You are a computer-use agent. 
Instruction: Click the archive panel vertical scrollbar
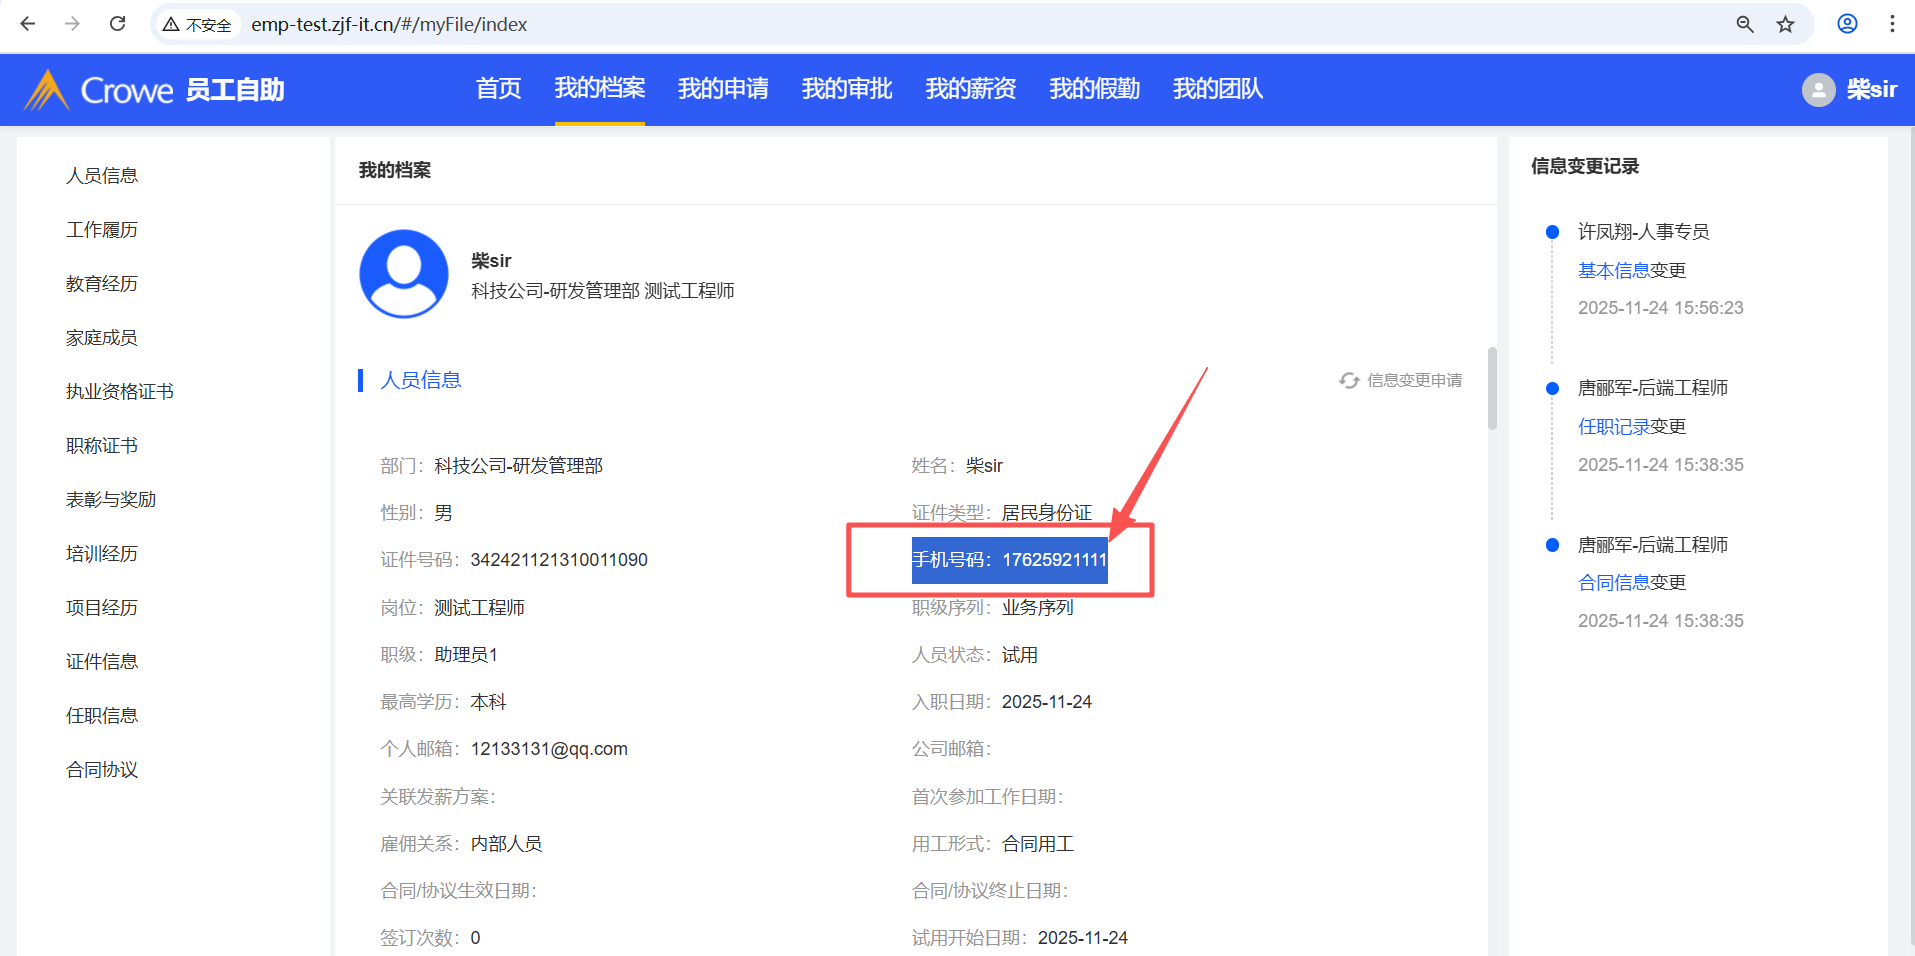[x=1492, y=390]
